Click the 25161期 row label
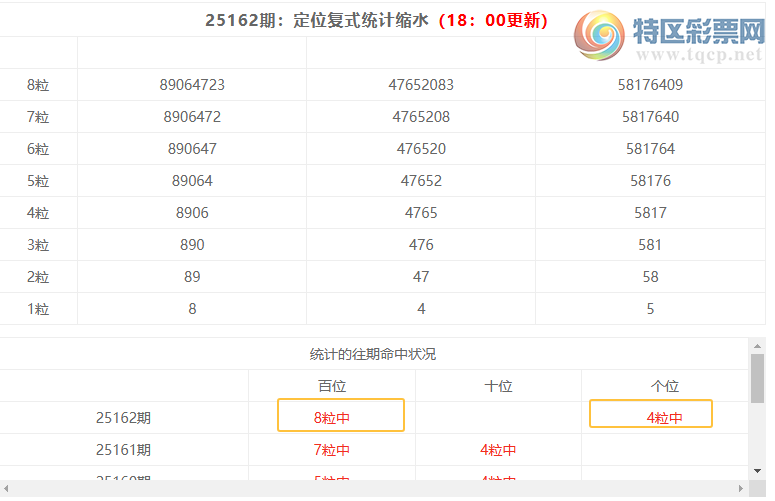The height and width of the screenshot is (501, 775). 124,450
